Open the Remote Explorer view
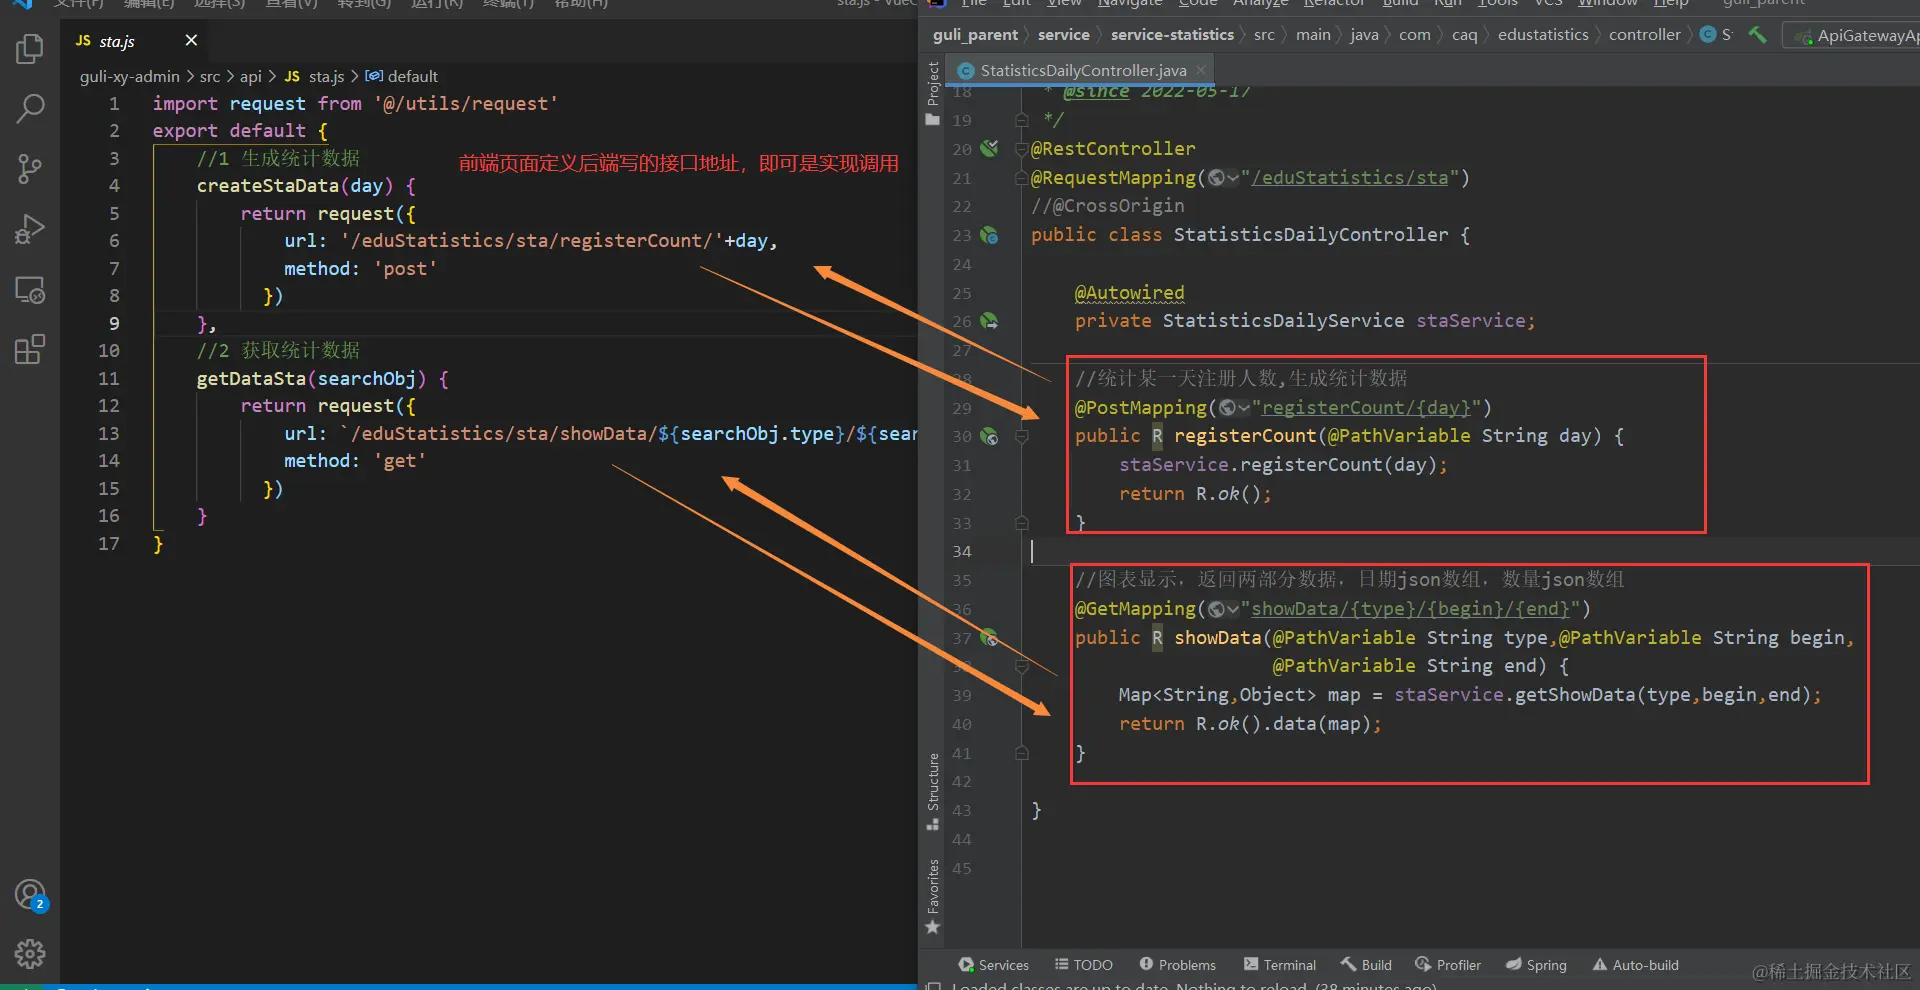This screenshot has height=990, width=1920. coord(30,290)
